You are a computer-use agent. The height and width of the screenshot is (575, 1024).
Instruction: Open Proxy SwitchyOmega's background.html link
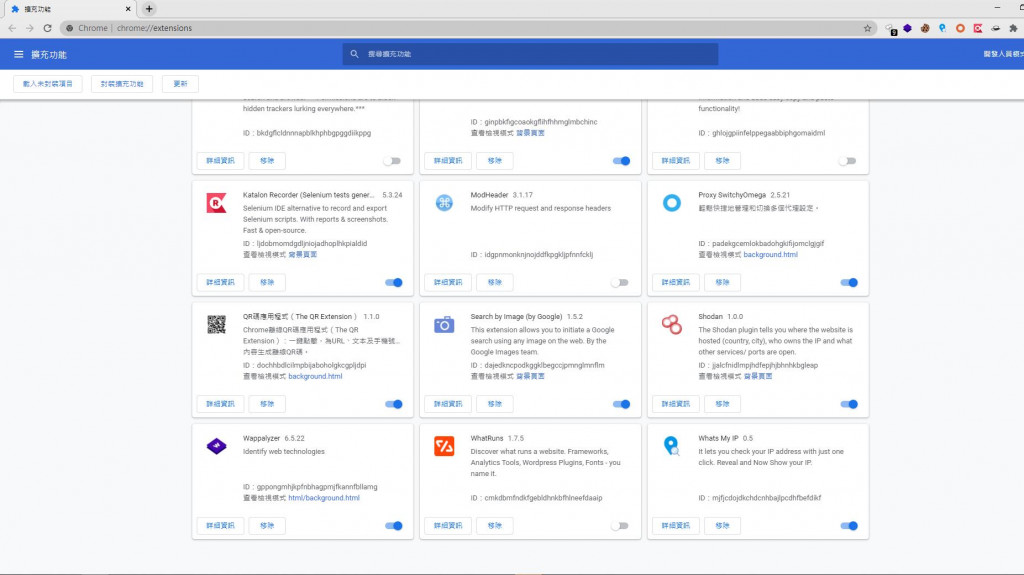(x=770, y=255)
